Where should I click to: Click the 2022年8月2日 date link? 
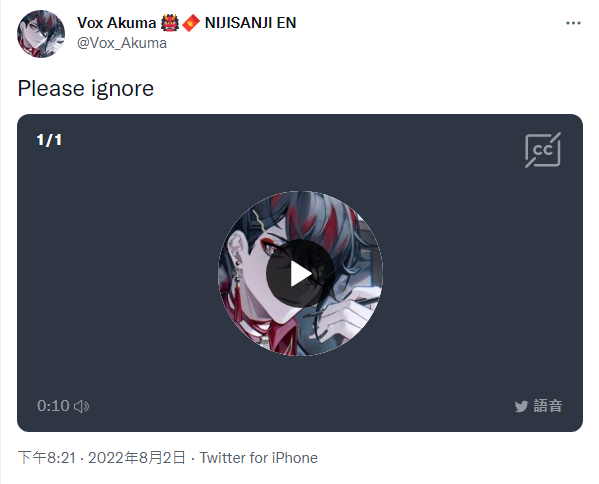click(137, 458)
